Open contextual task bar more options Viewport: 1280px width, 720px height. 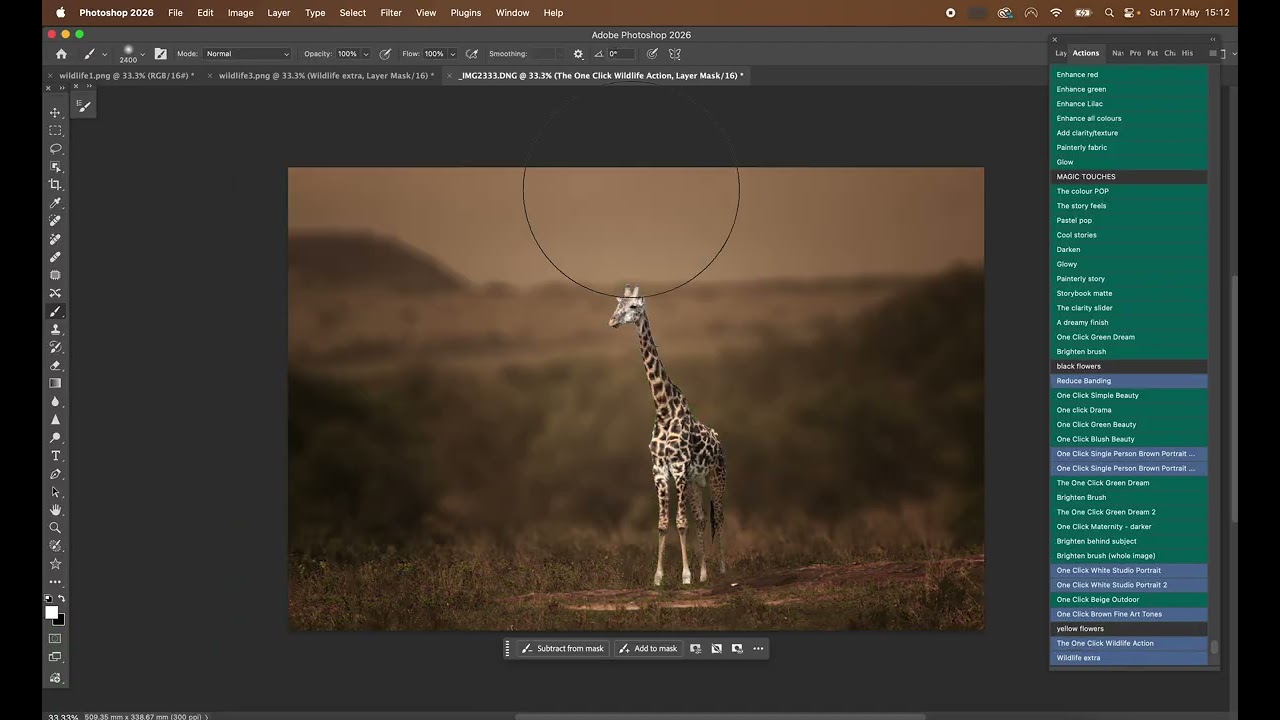pos(758,648)
